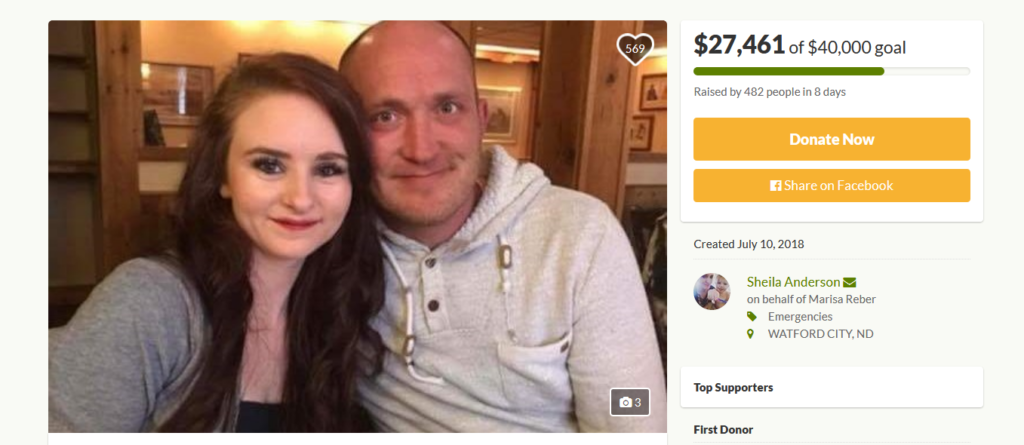This screenshot has height=445, width=1024.
Task: Click Share on Facebook button
Action: 831,186
